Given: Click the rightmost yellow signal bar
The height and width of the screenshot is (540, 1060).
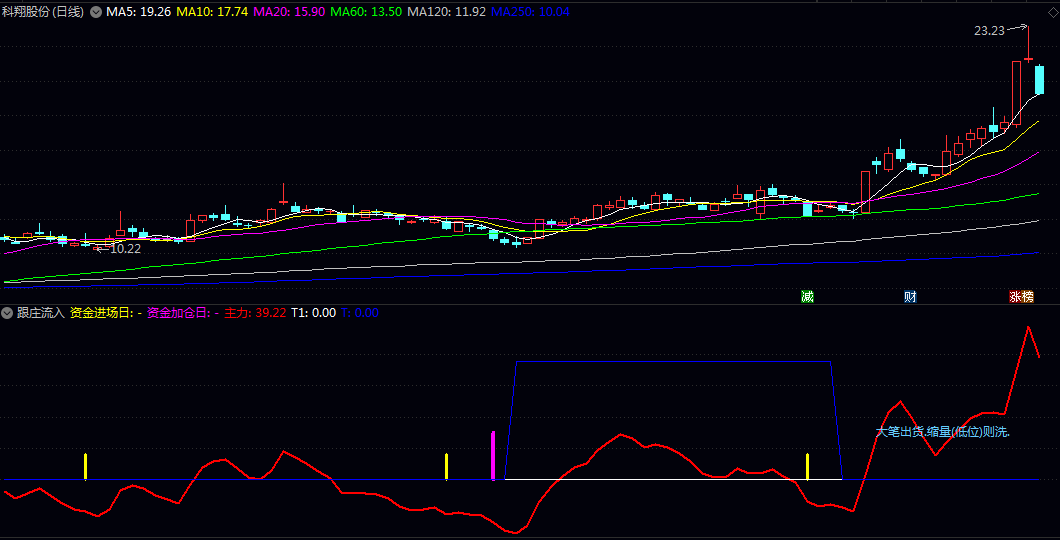Looking at the screenshot, I should click(807, 466).
